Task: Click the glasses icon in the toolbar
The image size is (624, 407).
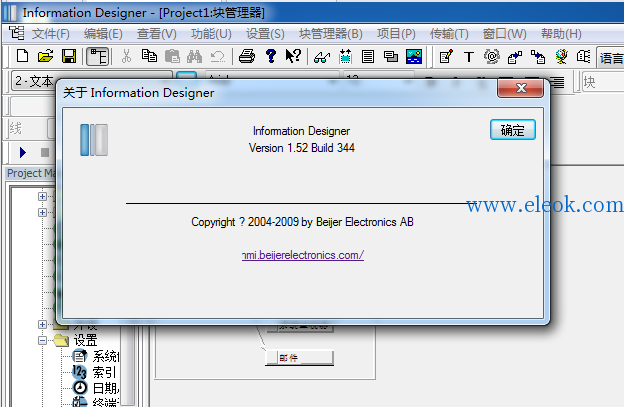Action: [322, 57]
